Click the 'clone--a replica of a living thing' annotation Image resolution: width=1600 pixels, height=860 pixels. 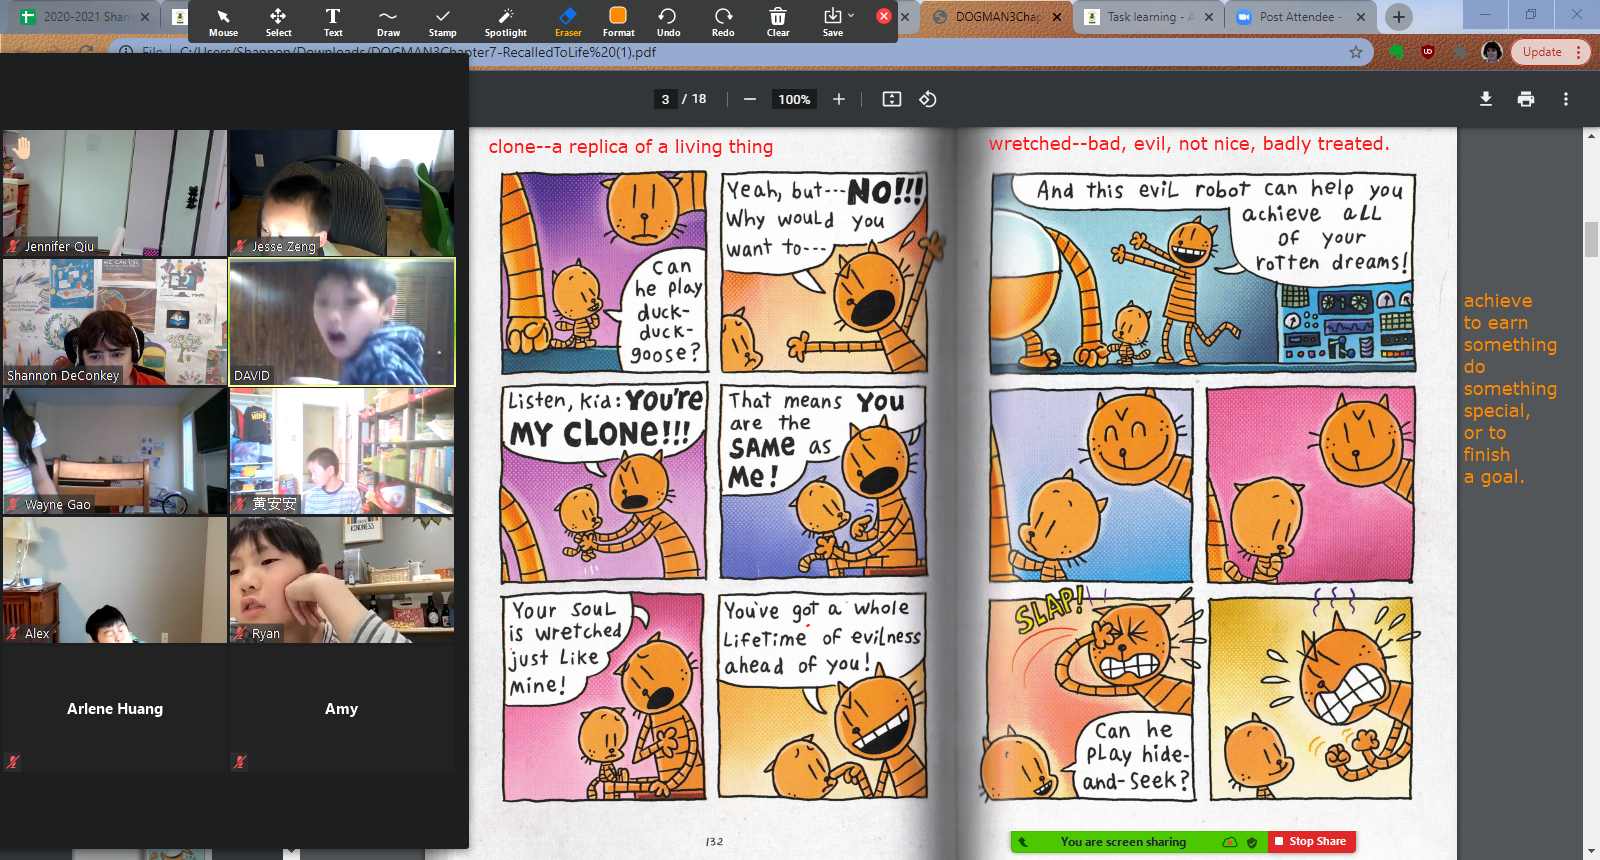pos(630,147)
